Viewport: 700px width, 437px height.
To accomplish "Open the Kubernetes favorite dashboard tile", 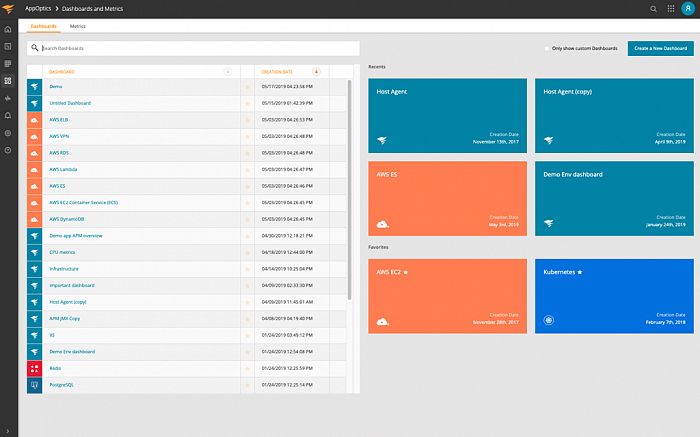I will (x=614, y=296).
